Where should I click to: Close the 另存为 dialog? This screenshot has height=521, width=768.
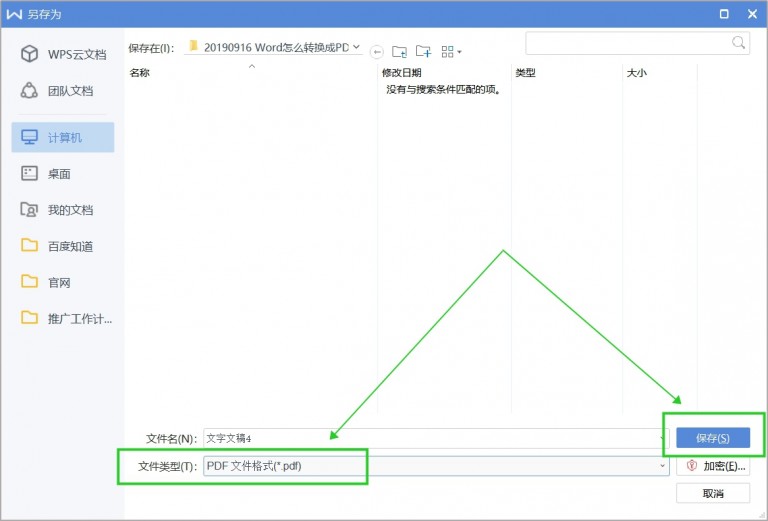pyautogui.click(x=753, y=14)
